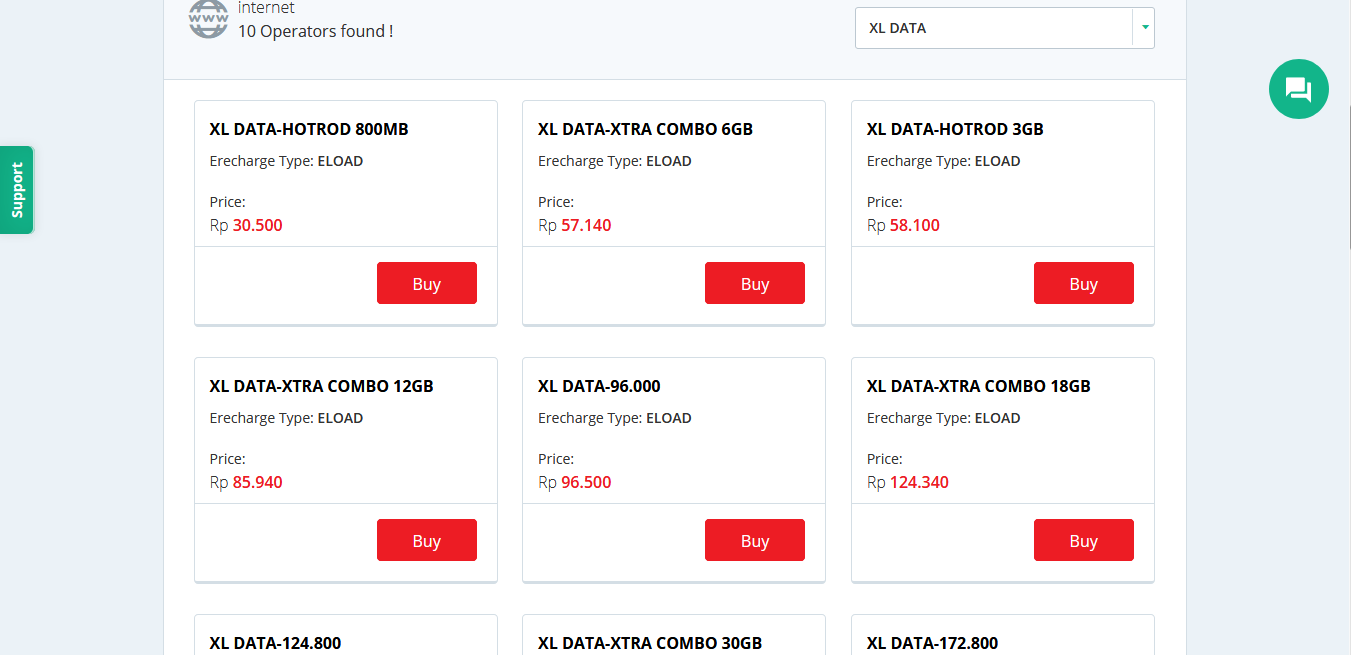Click the XL DATA-124.800 card title

point(275,643)
